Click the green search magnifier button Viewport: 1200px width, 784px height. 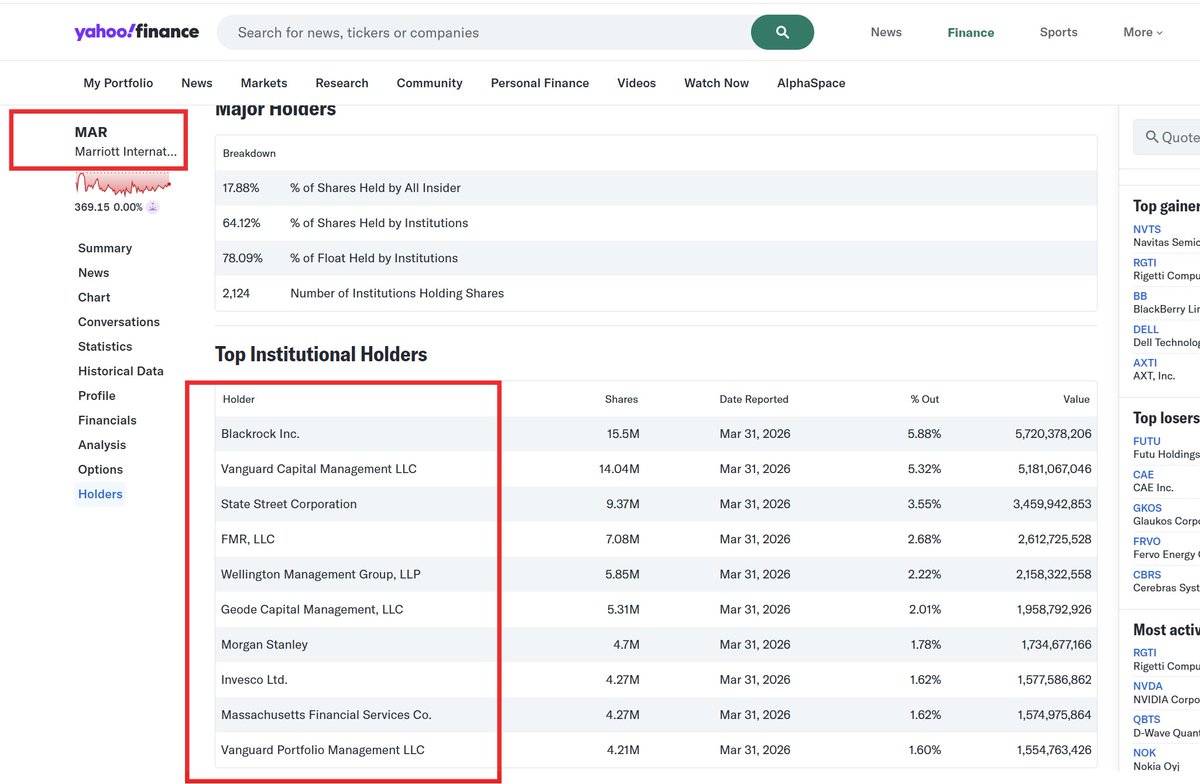pyautogui.click(x=782, y=32)
